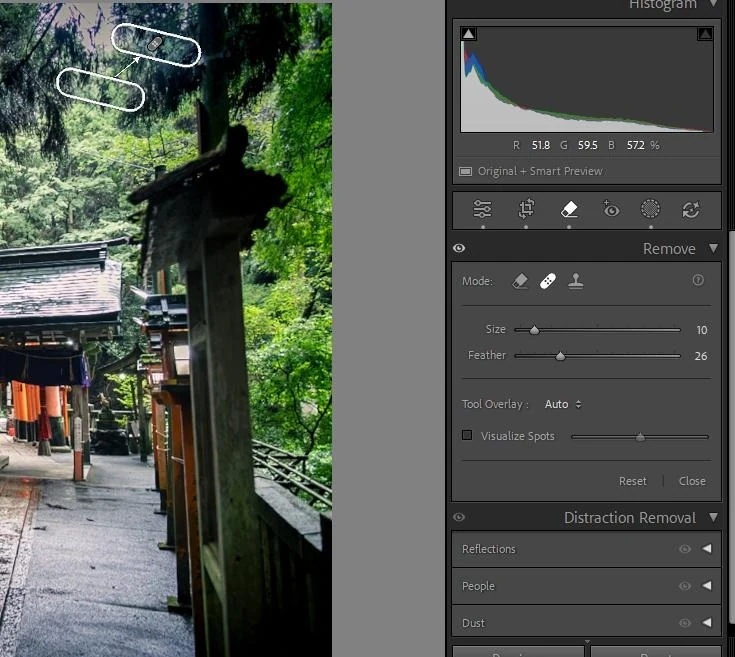
Task: Enable Visualize Spots checkbox
Action: click(x=467, y=435)
